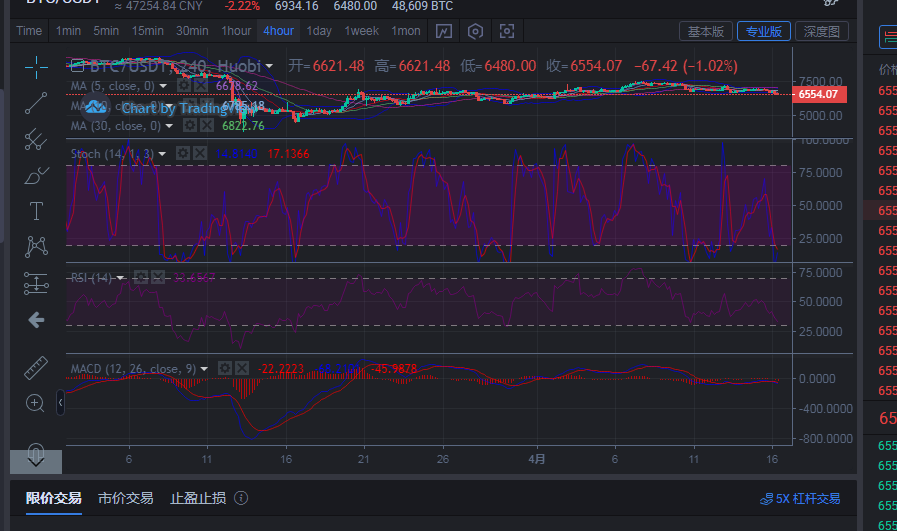Viewport: 897px width, 531px height.
Task: Select the XABCD pattern tool
Action: click(x=36, y=247)
